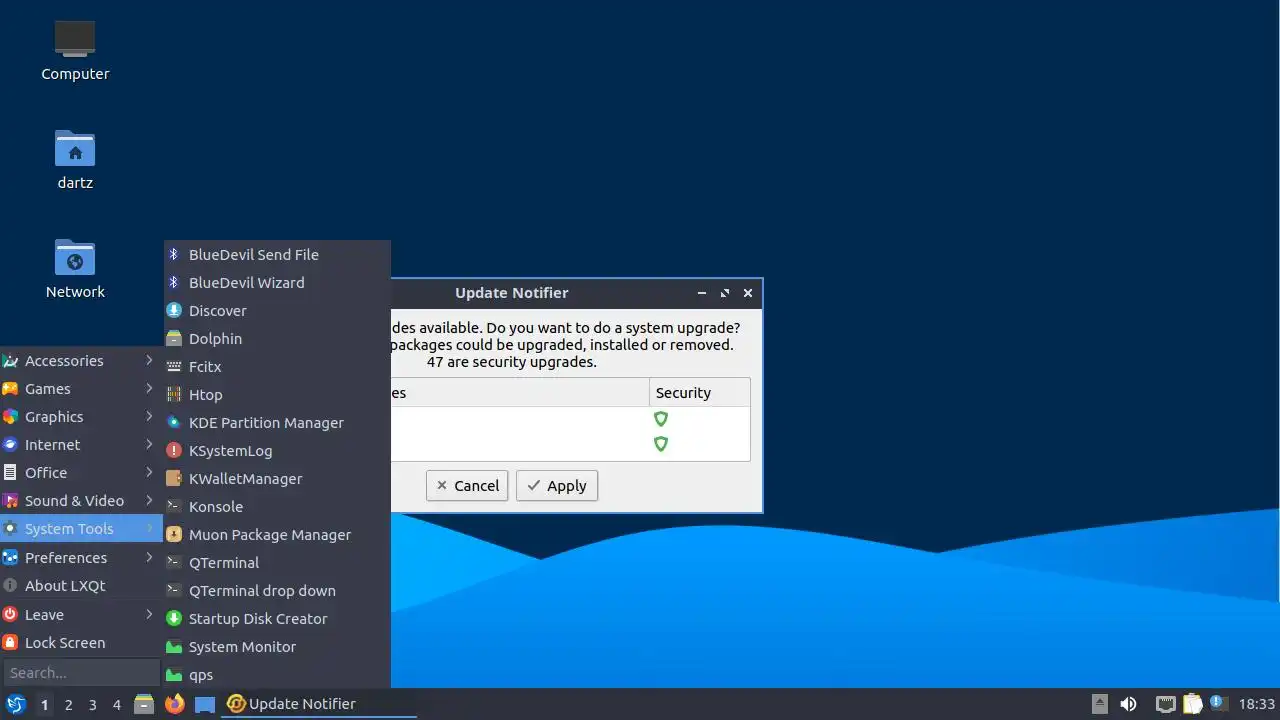This screenshot has width=1280, height=720.
Task: Expand the Leave submenu
Action: (x=81, y=614)
